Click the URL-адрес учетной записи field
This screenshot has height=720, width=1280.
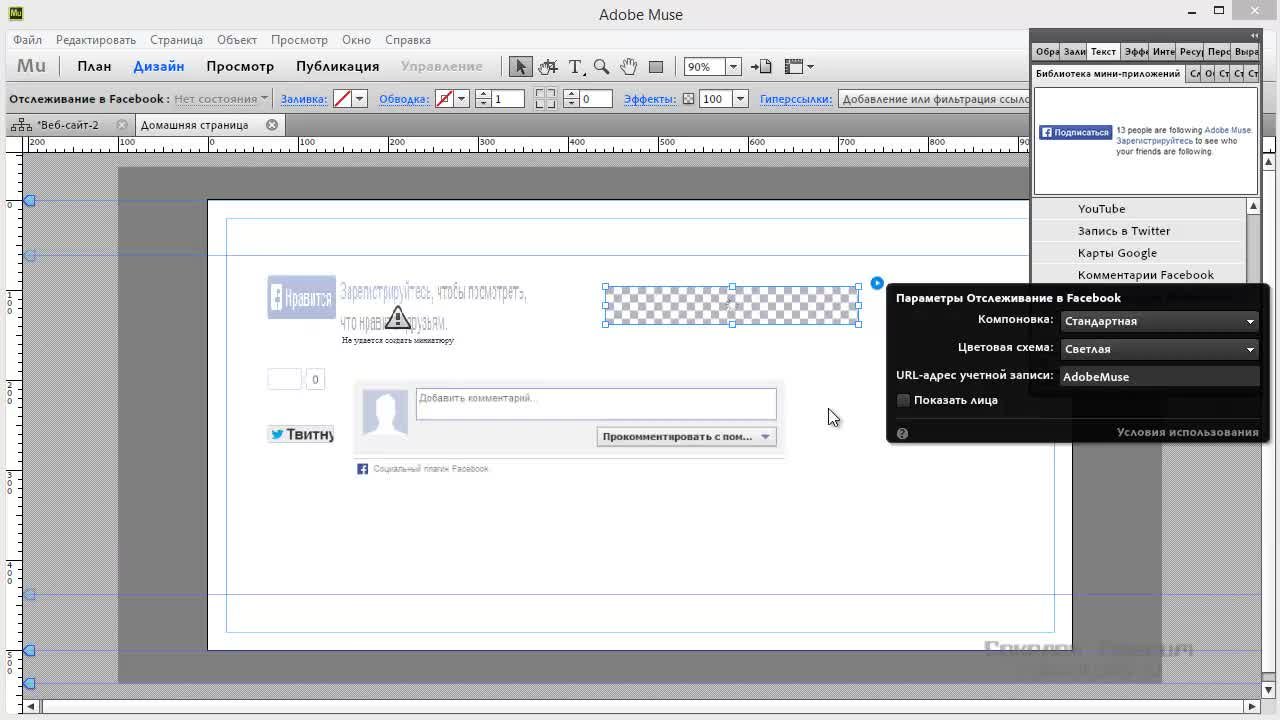point(1159,377)
